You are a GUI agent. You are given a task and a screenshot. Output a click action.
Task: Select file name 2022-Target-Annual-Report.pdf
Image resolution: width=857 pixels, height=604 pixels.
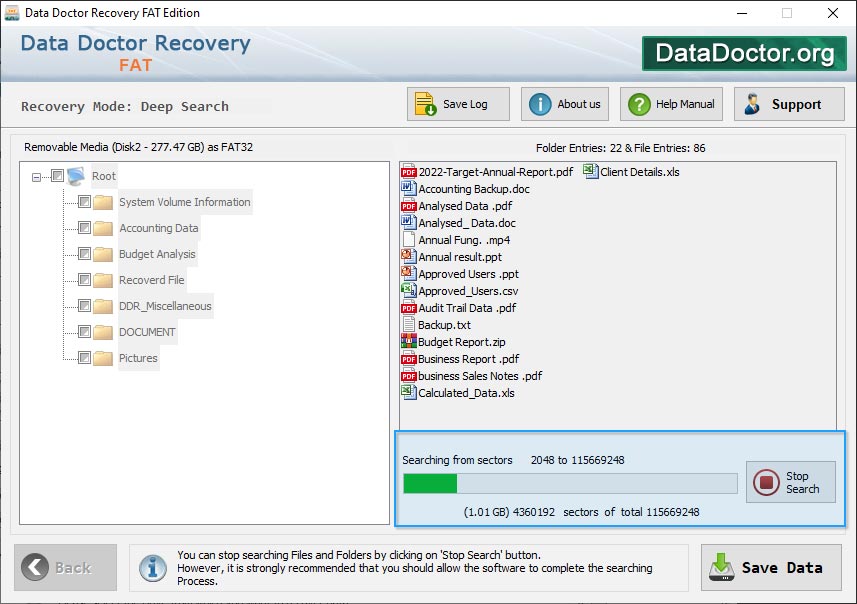pyautogui.click(x=496, y=172)
